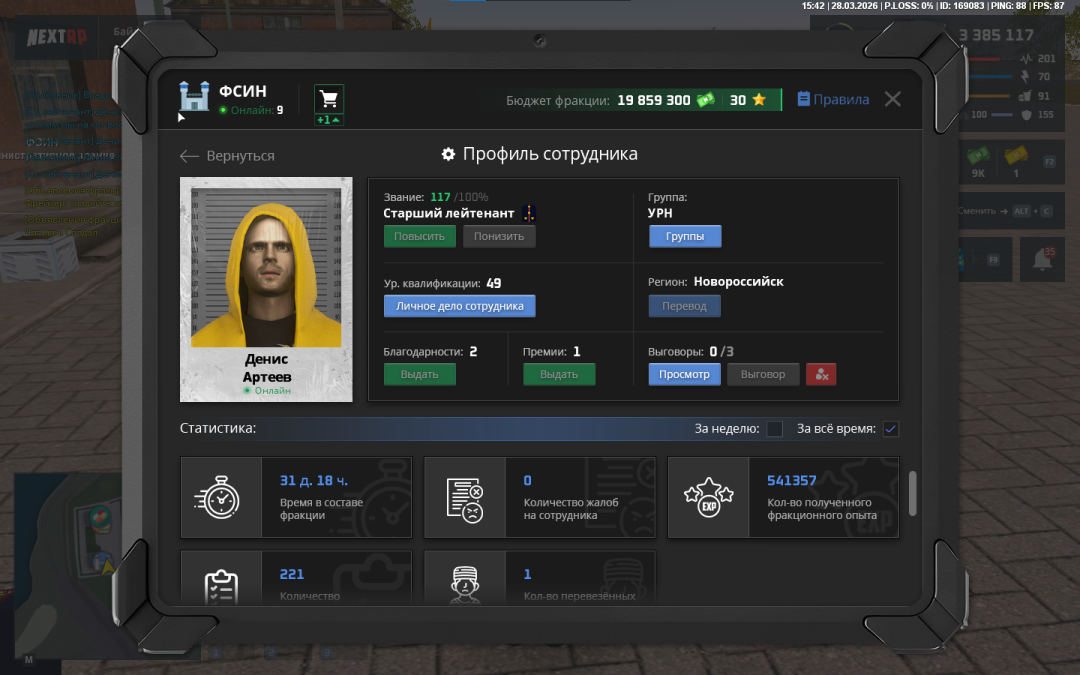
Task: Click the red remove-employee icon button
Action: pyautogui.click(x=821, y=374)
